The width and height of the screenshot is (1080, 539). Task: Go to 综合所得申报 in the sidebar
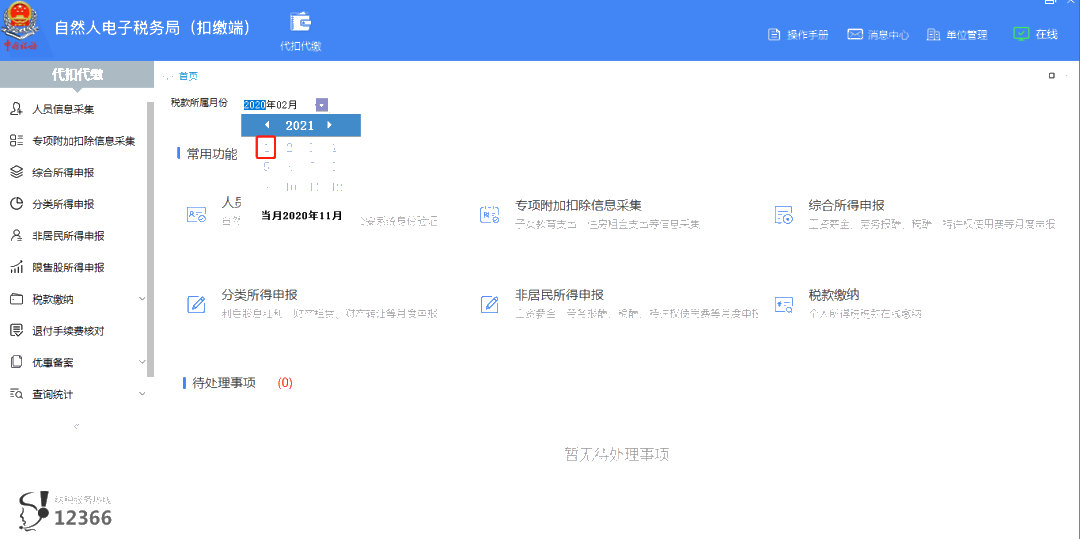coord(63,172)
